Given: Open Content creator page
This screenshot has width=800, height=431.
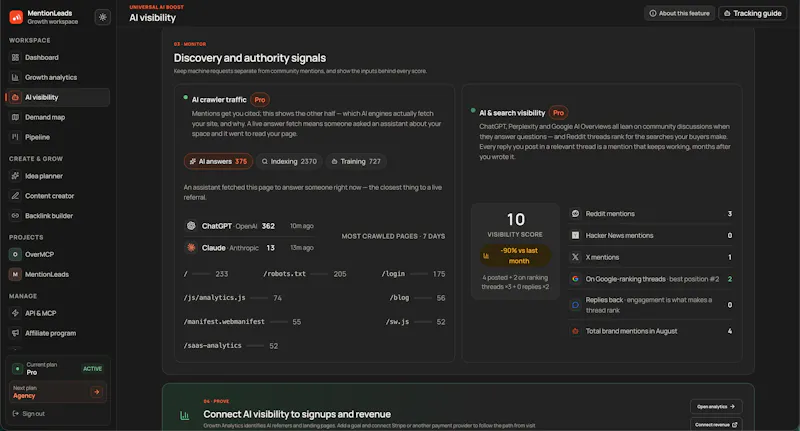Looking at the screenshot, I should [58, 196].
